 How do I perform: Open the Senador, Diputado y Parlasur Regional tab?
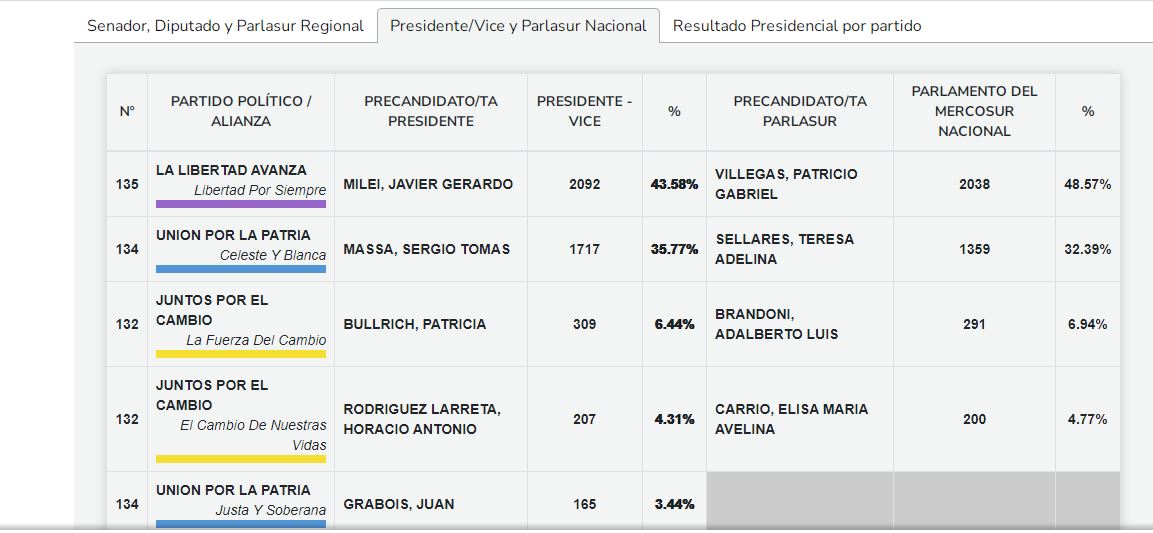coord(225,26)
